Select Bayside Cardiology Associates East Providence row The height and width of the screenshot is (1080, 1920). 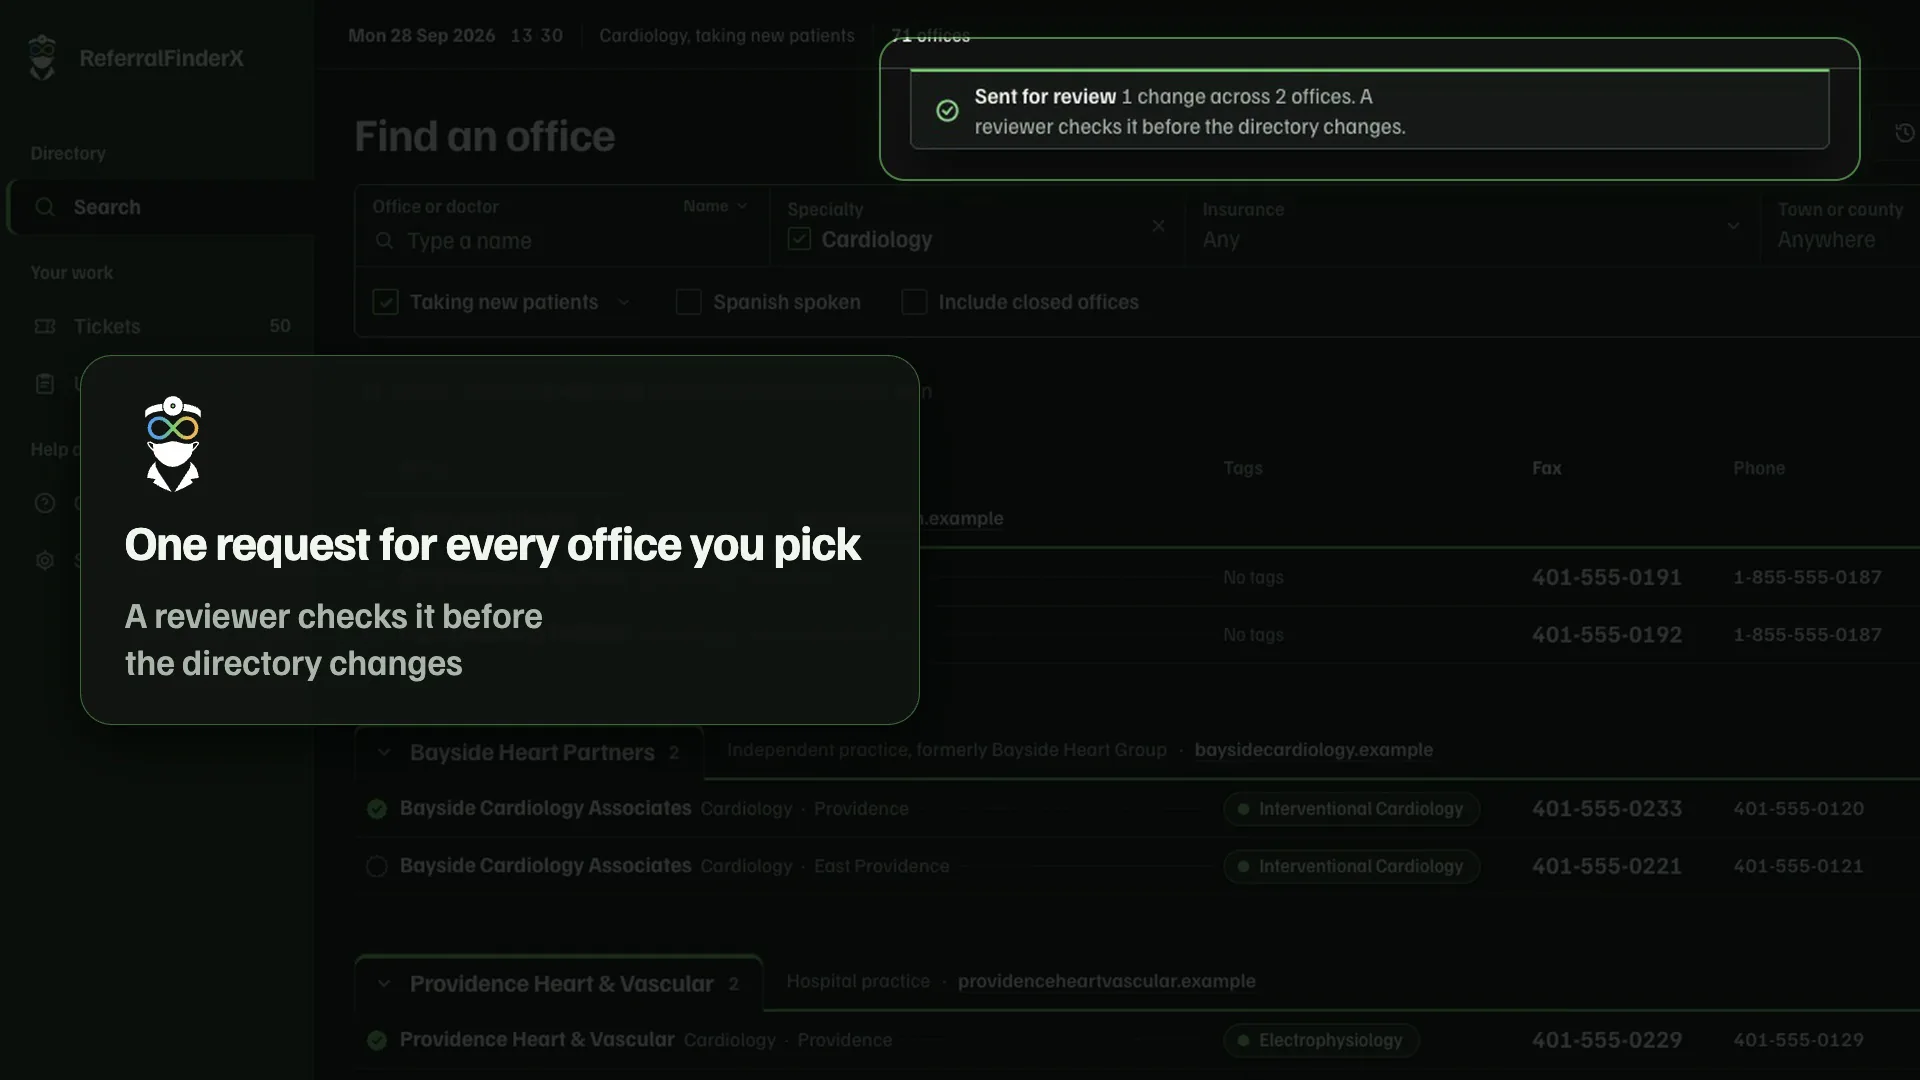(x=377, y=867)
